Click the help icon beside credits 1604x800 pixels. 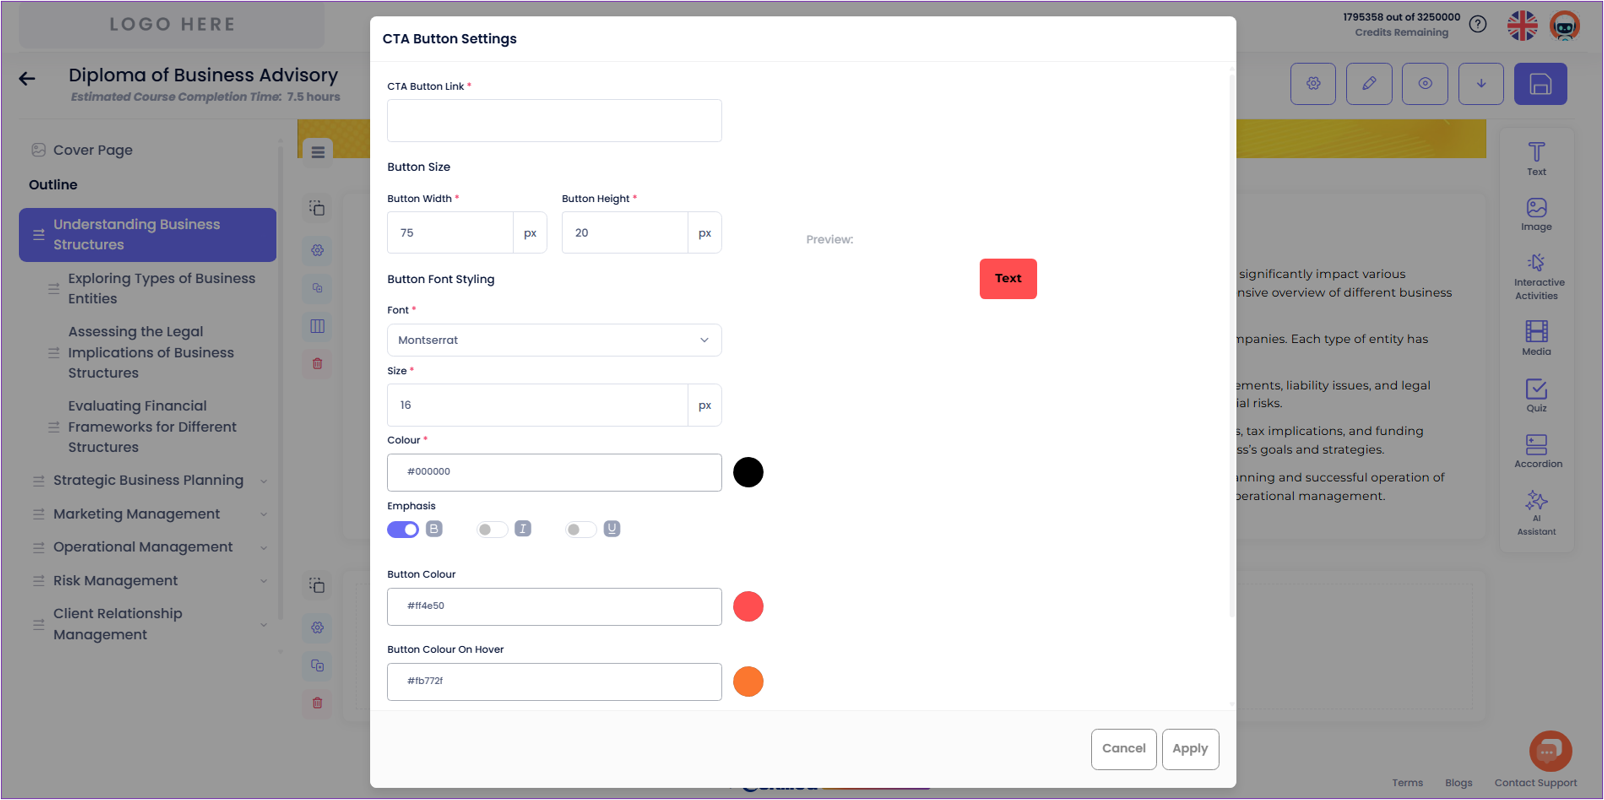point(1477,24)
